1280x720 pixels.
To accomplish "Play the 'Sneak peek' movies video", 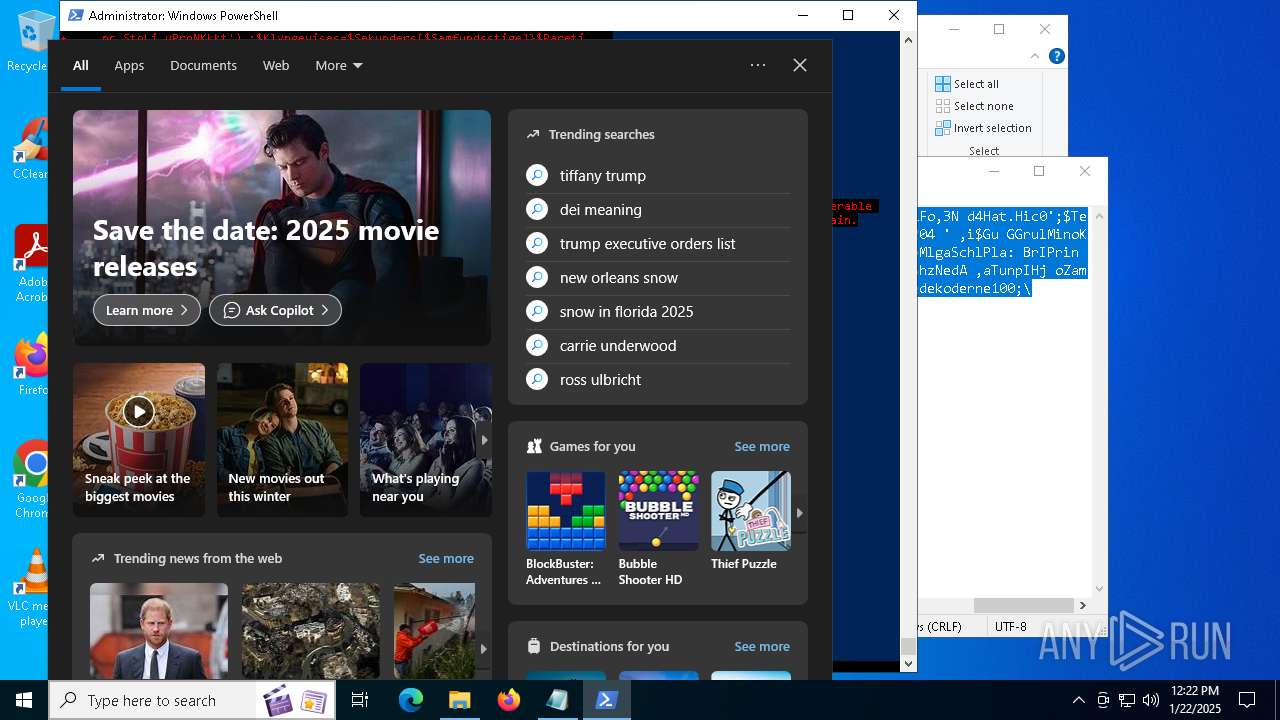I will tap(139, 411).
